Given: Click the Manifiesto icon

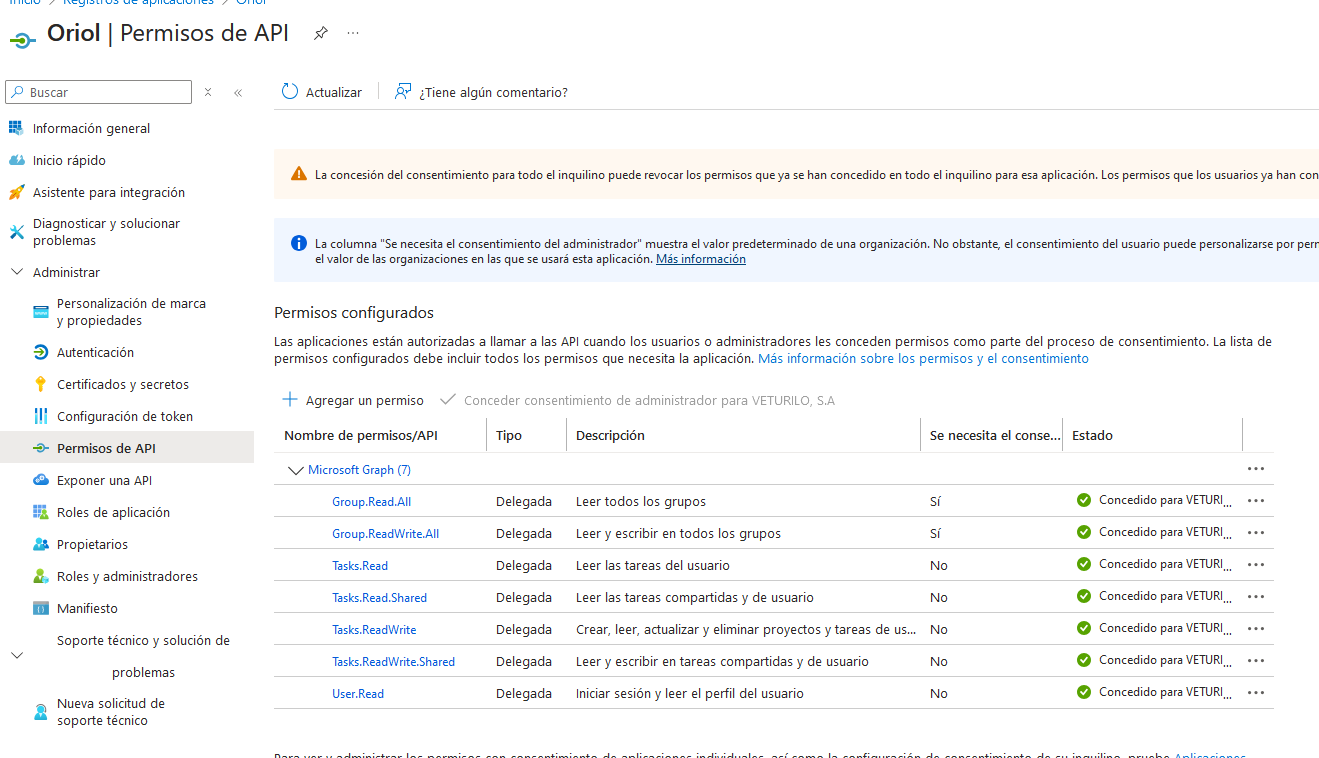Looking at the screenshot, I should coord(41,608).
